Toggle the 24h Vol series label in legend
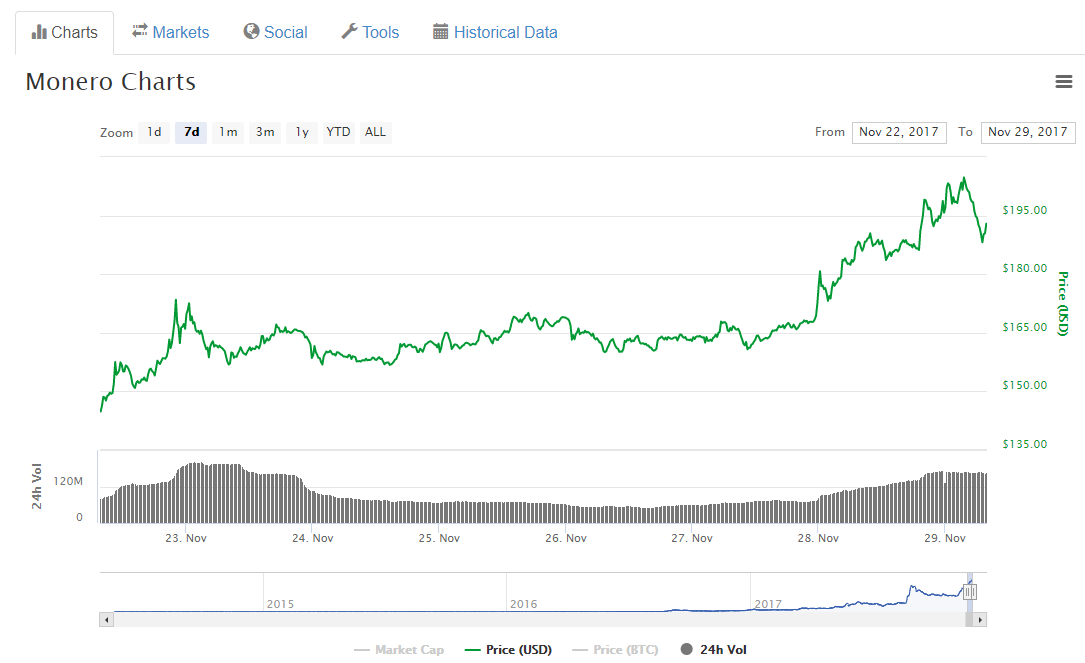This screenshot has height=663, width=1085. click(723, 650)
